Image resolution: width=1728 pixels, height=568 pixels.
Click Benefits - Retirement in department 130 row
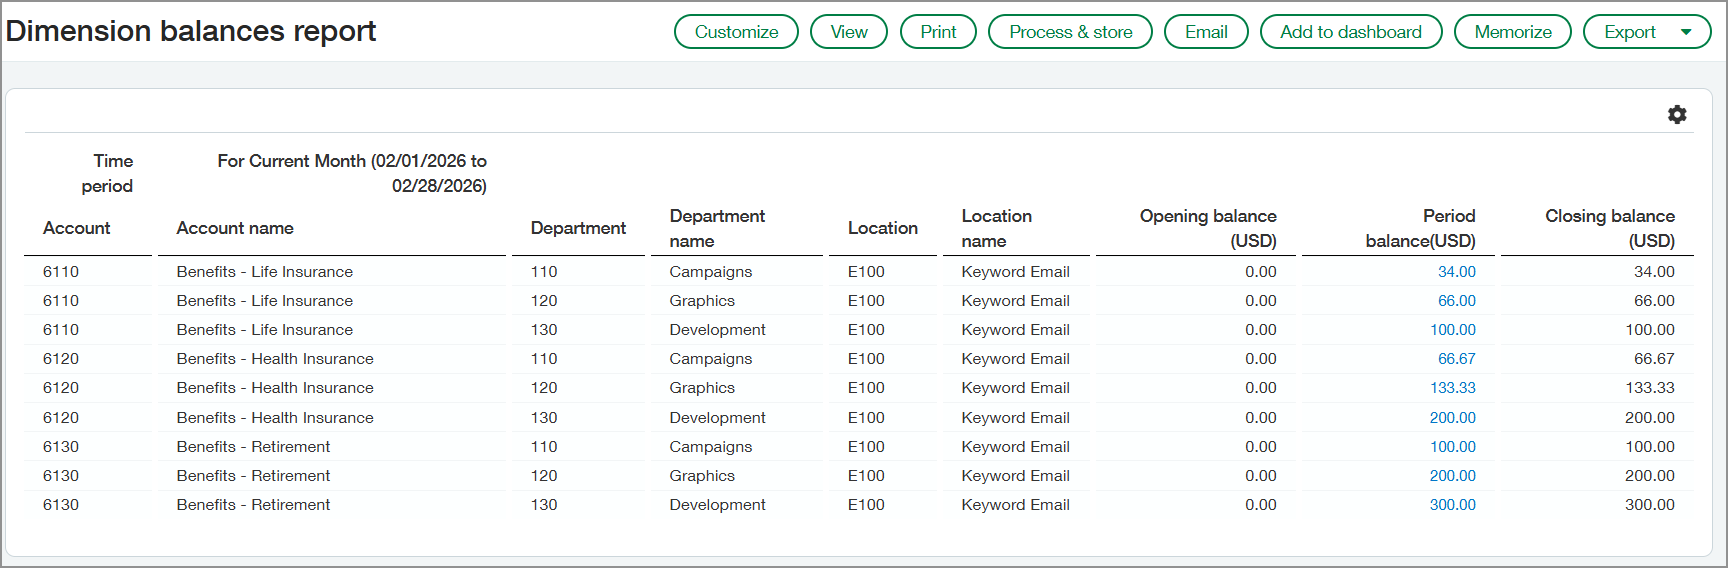tap(253, 505)
